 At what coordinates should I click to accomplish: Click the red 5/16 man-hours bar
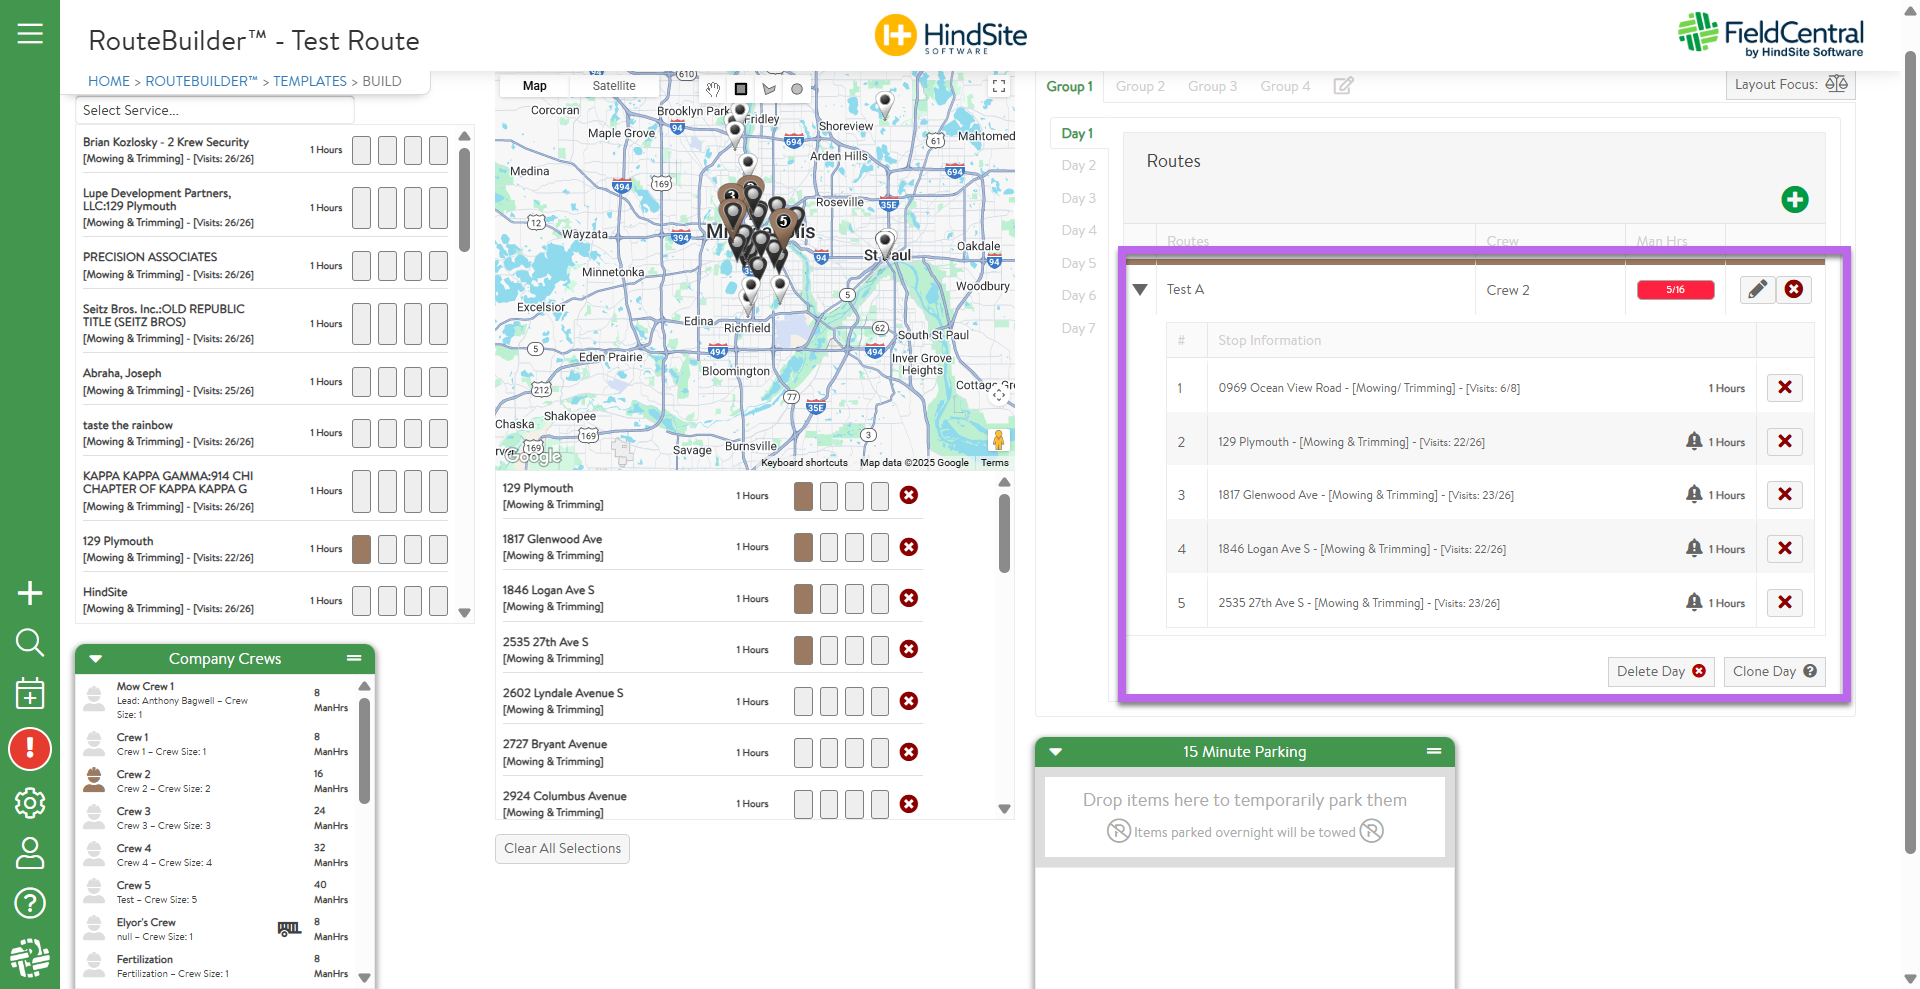pyautogui.click(x=1675, y=290)
